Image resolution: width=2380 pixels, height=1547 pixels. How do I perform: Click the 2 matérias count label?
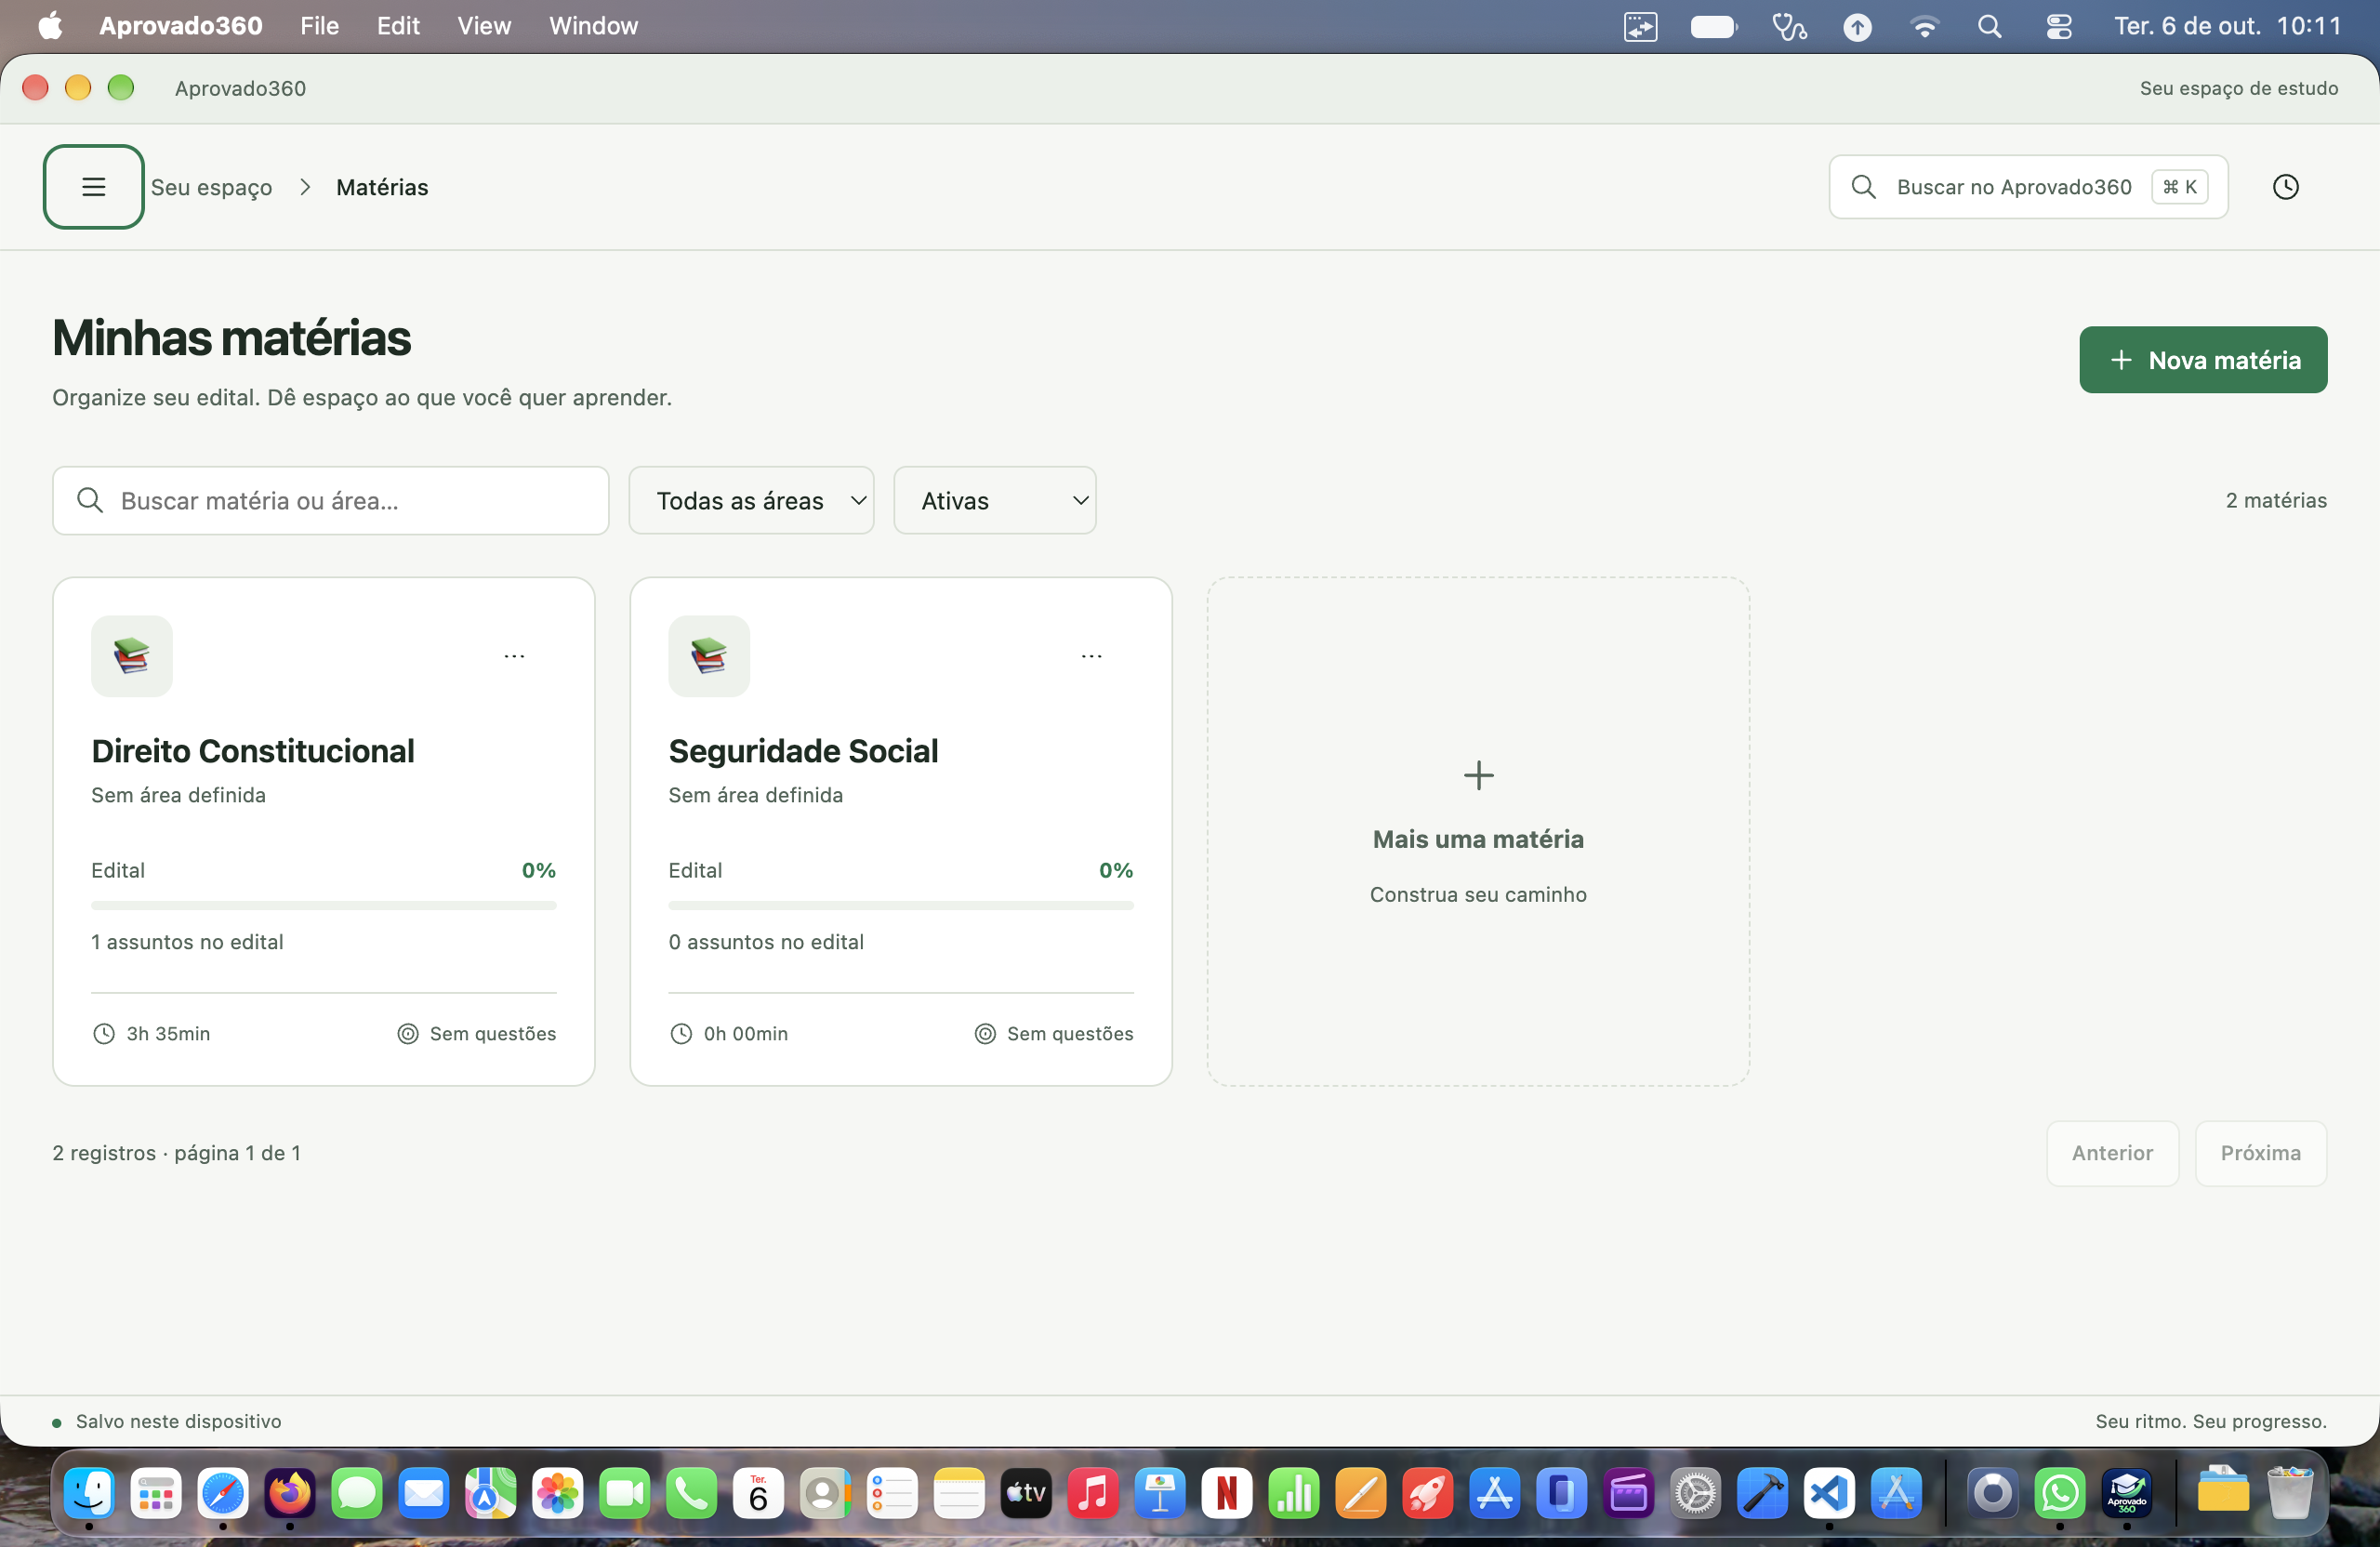coord(2276,500)
